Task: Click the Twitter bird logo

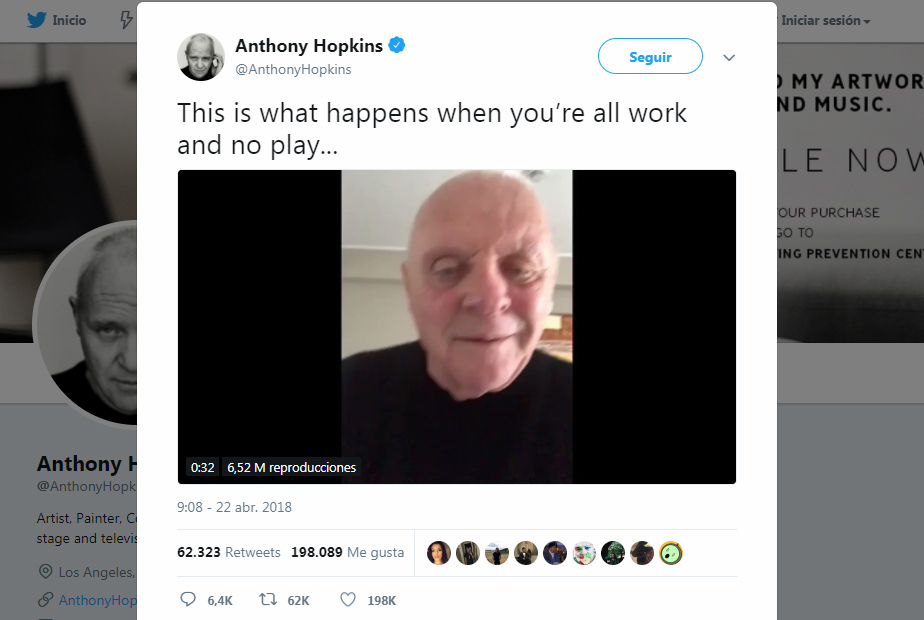Action: point(37,20)
